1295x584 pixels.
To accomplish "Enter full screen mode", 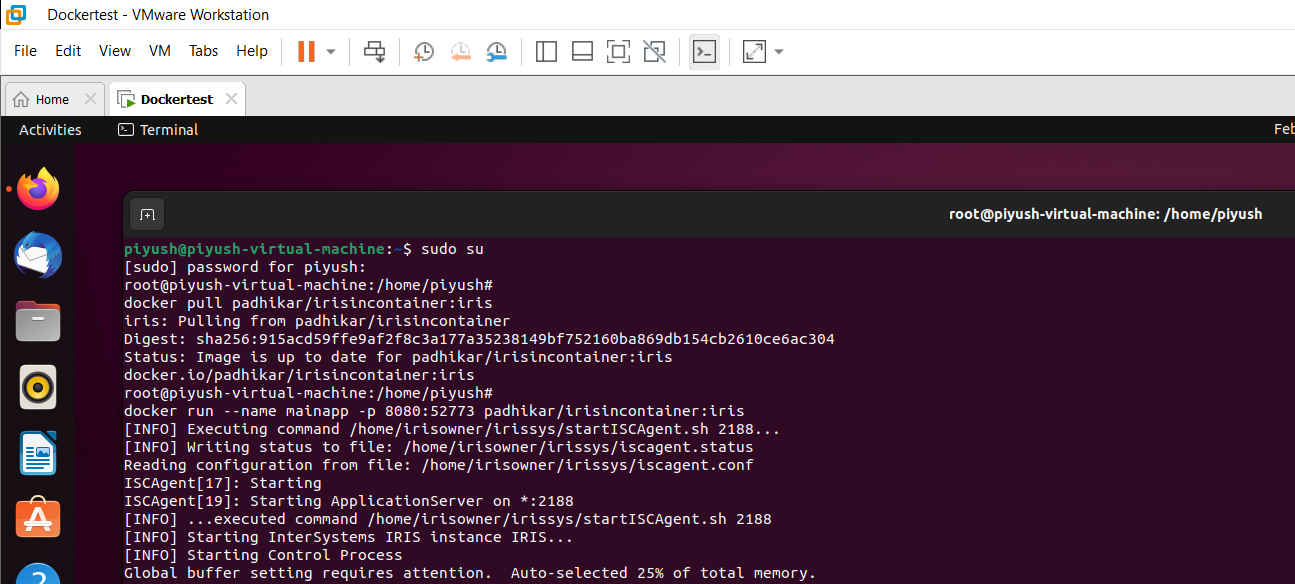I will point(618,51).
